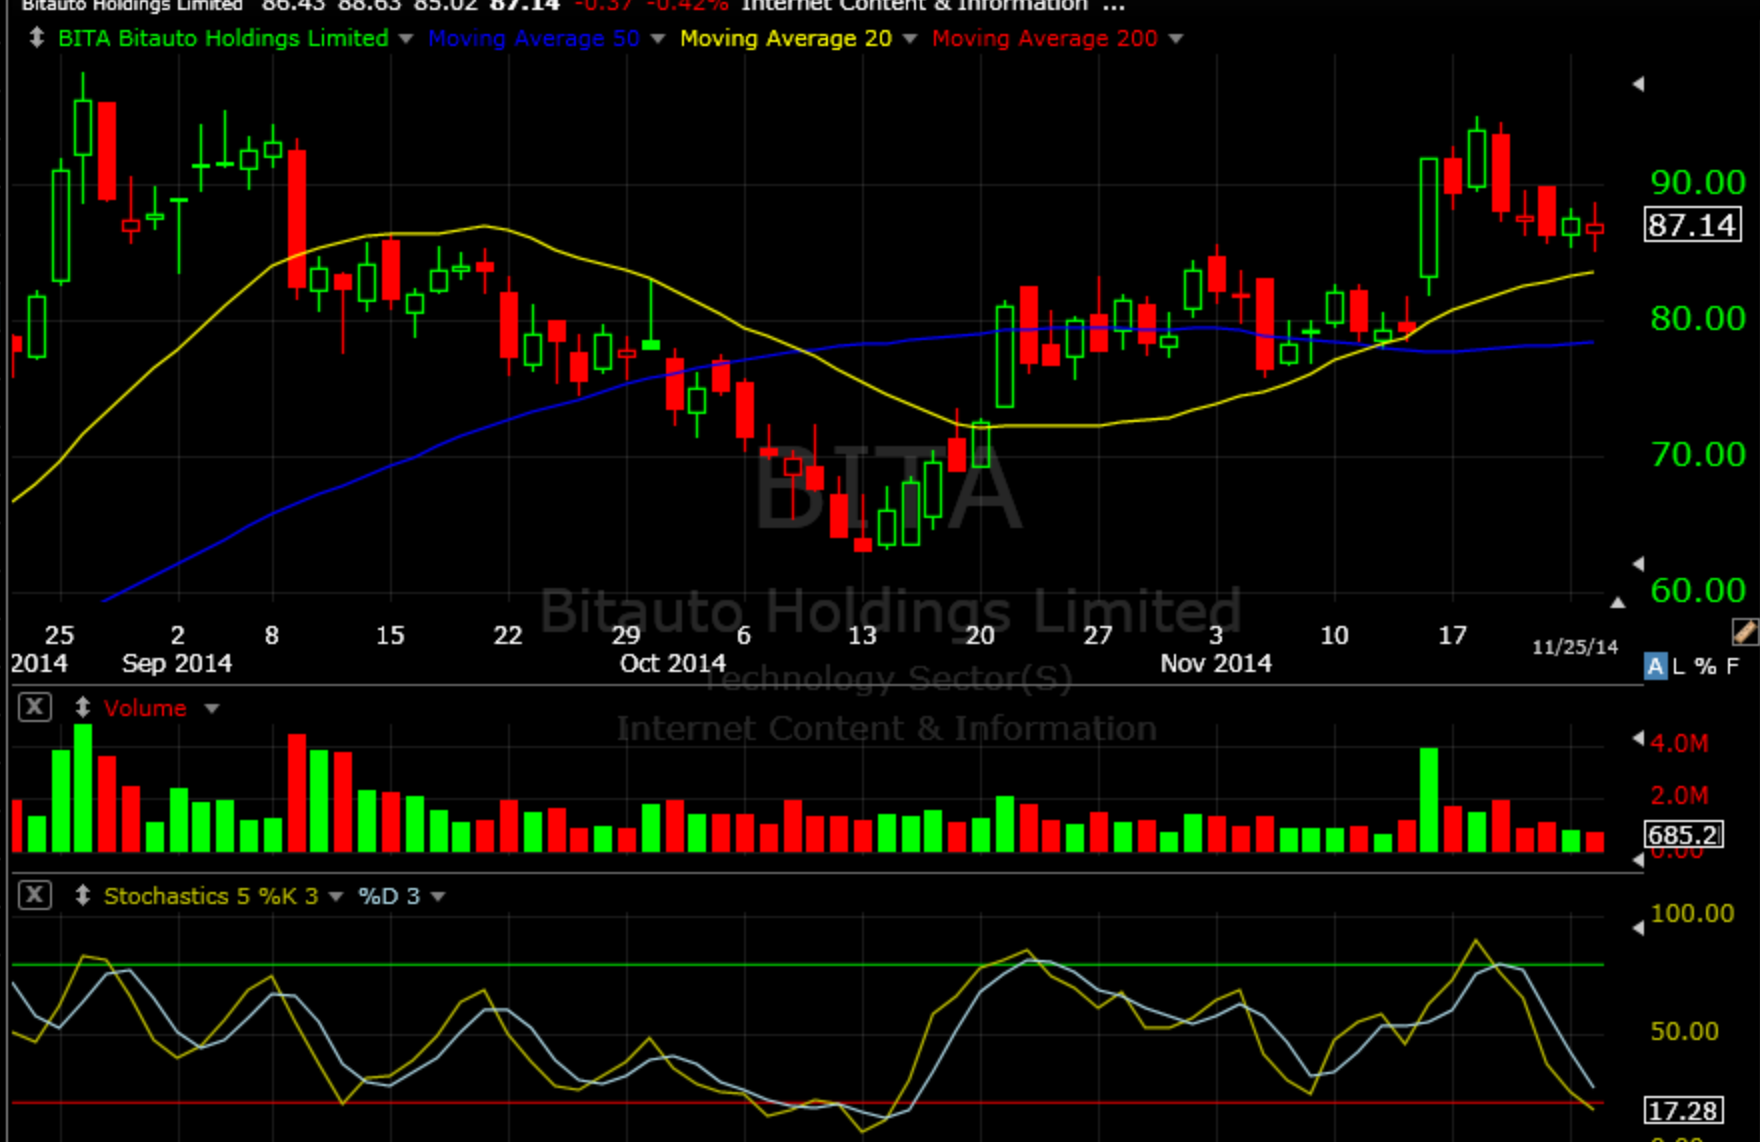The image size is (1760, 1142).
Task: Toggle the F scale mode
Action: click(1733, 666)
